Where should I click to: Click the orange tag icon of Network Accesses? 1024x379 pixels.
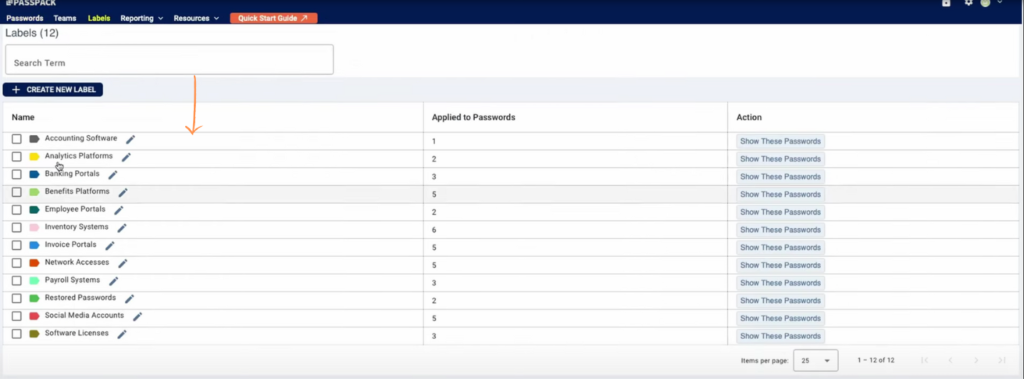[35, 263]
